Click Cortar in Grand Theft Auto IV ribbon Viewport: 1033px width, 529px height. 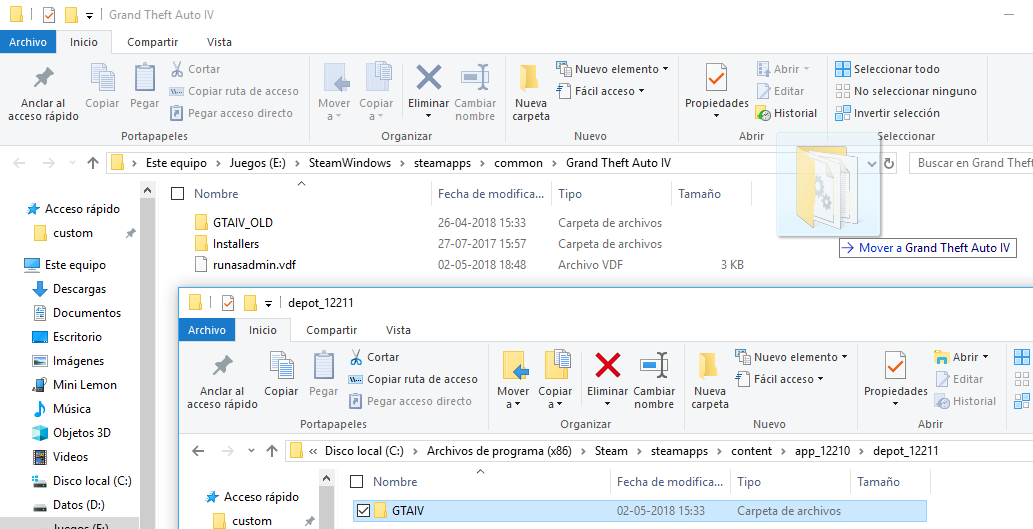(x=196, y=69)
